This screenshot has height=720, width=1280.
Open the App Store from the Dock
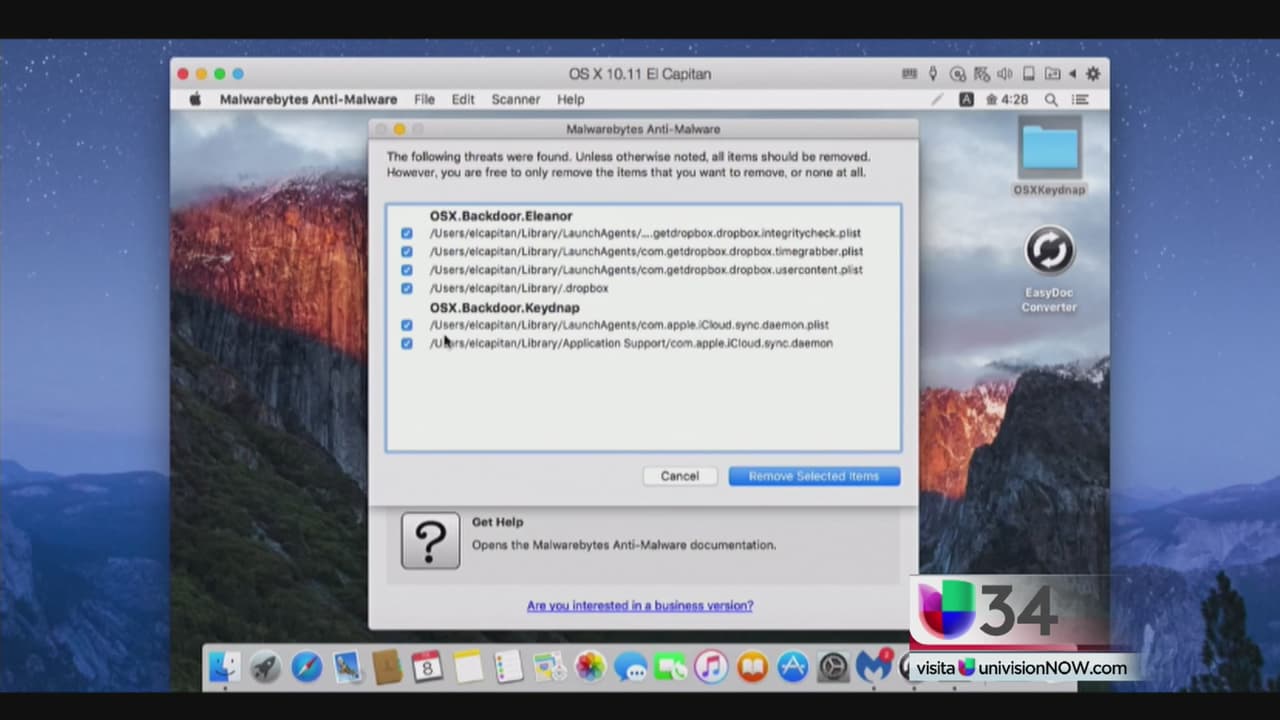(x=792, y=667)
